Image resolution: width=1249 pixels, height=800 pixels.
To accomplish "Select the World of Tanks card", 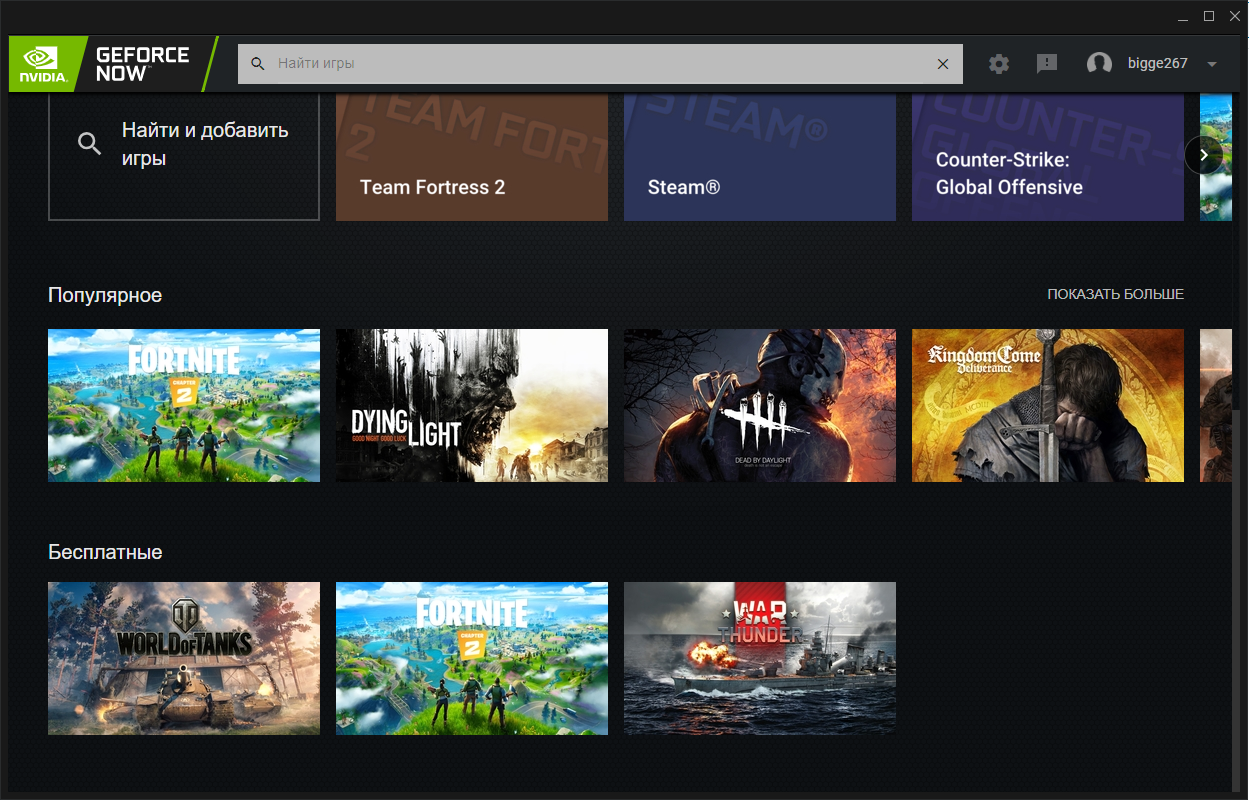I will click(x=184, y=659).
